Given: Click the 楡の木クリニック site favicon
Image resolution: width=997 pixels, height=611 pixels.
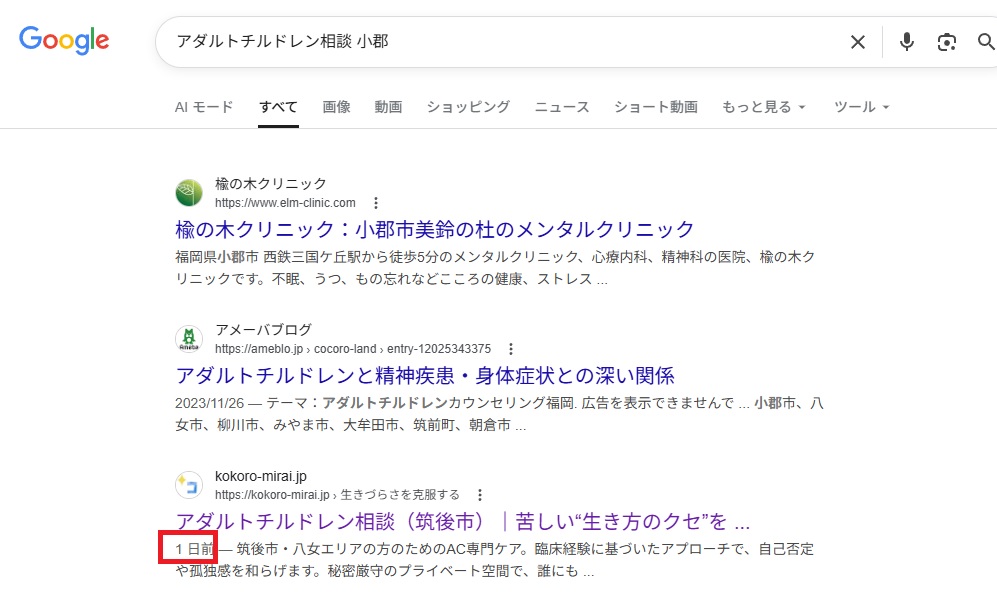Looking at the screenshot, I should tap(189, 193).
